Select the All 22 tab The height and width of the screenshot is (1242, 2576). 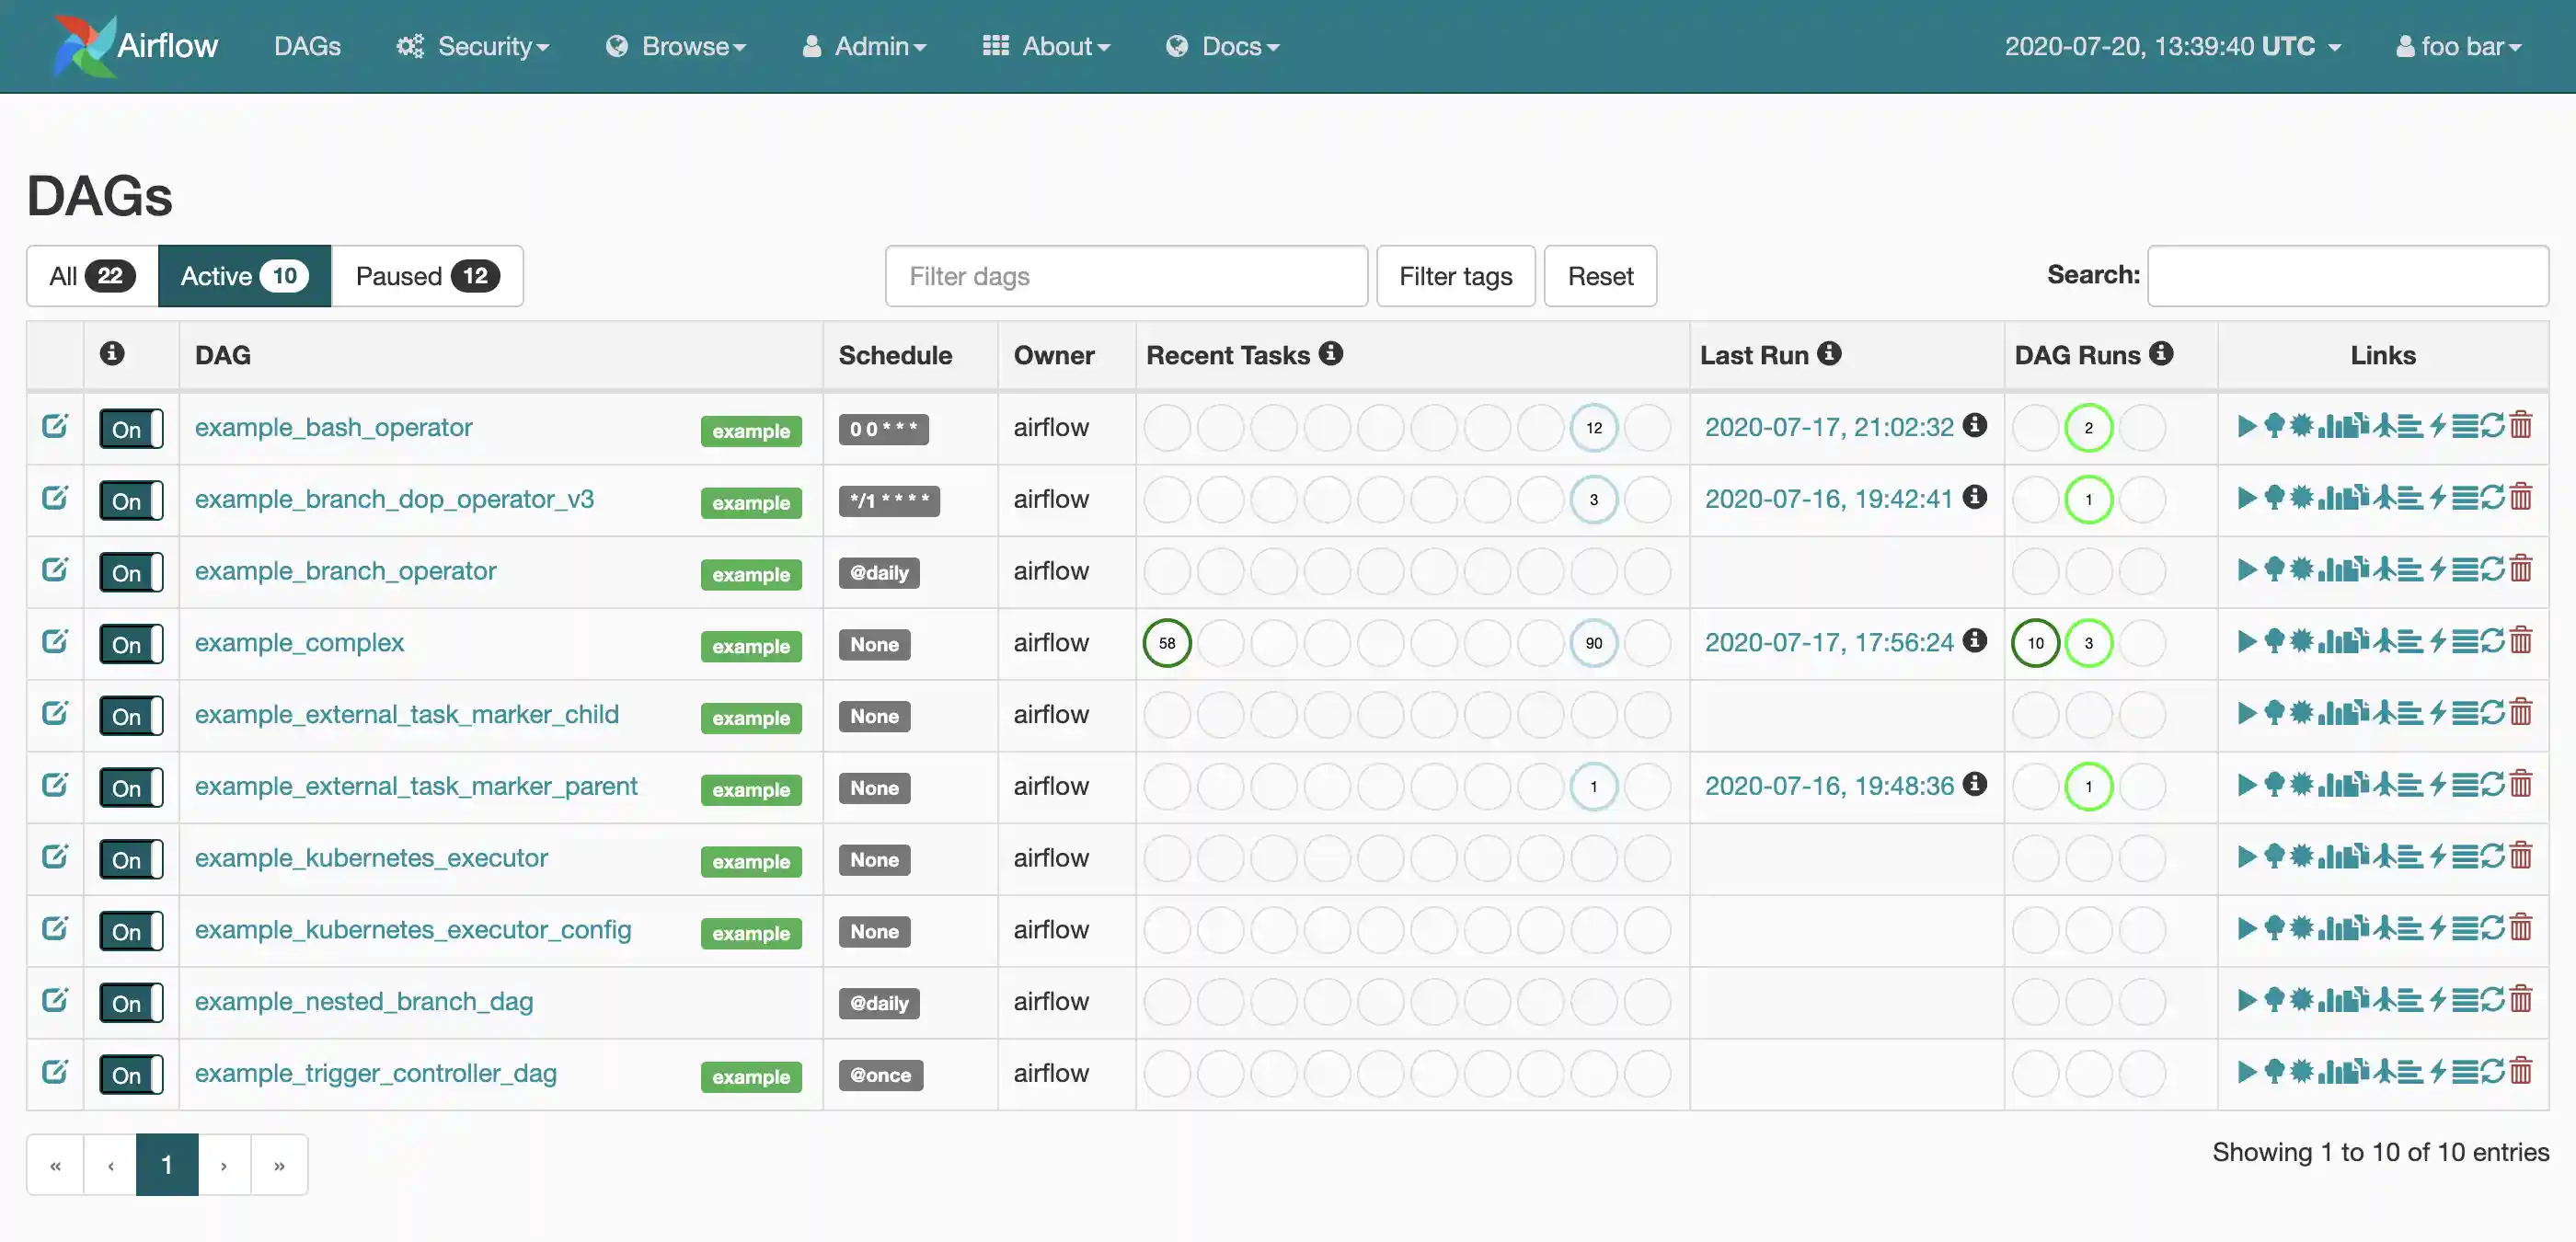pos(92,276)
